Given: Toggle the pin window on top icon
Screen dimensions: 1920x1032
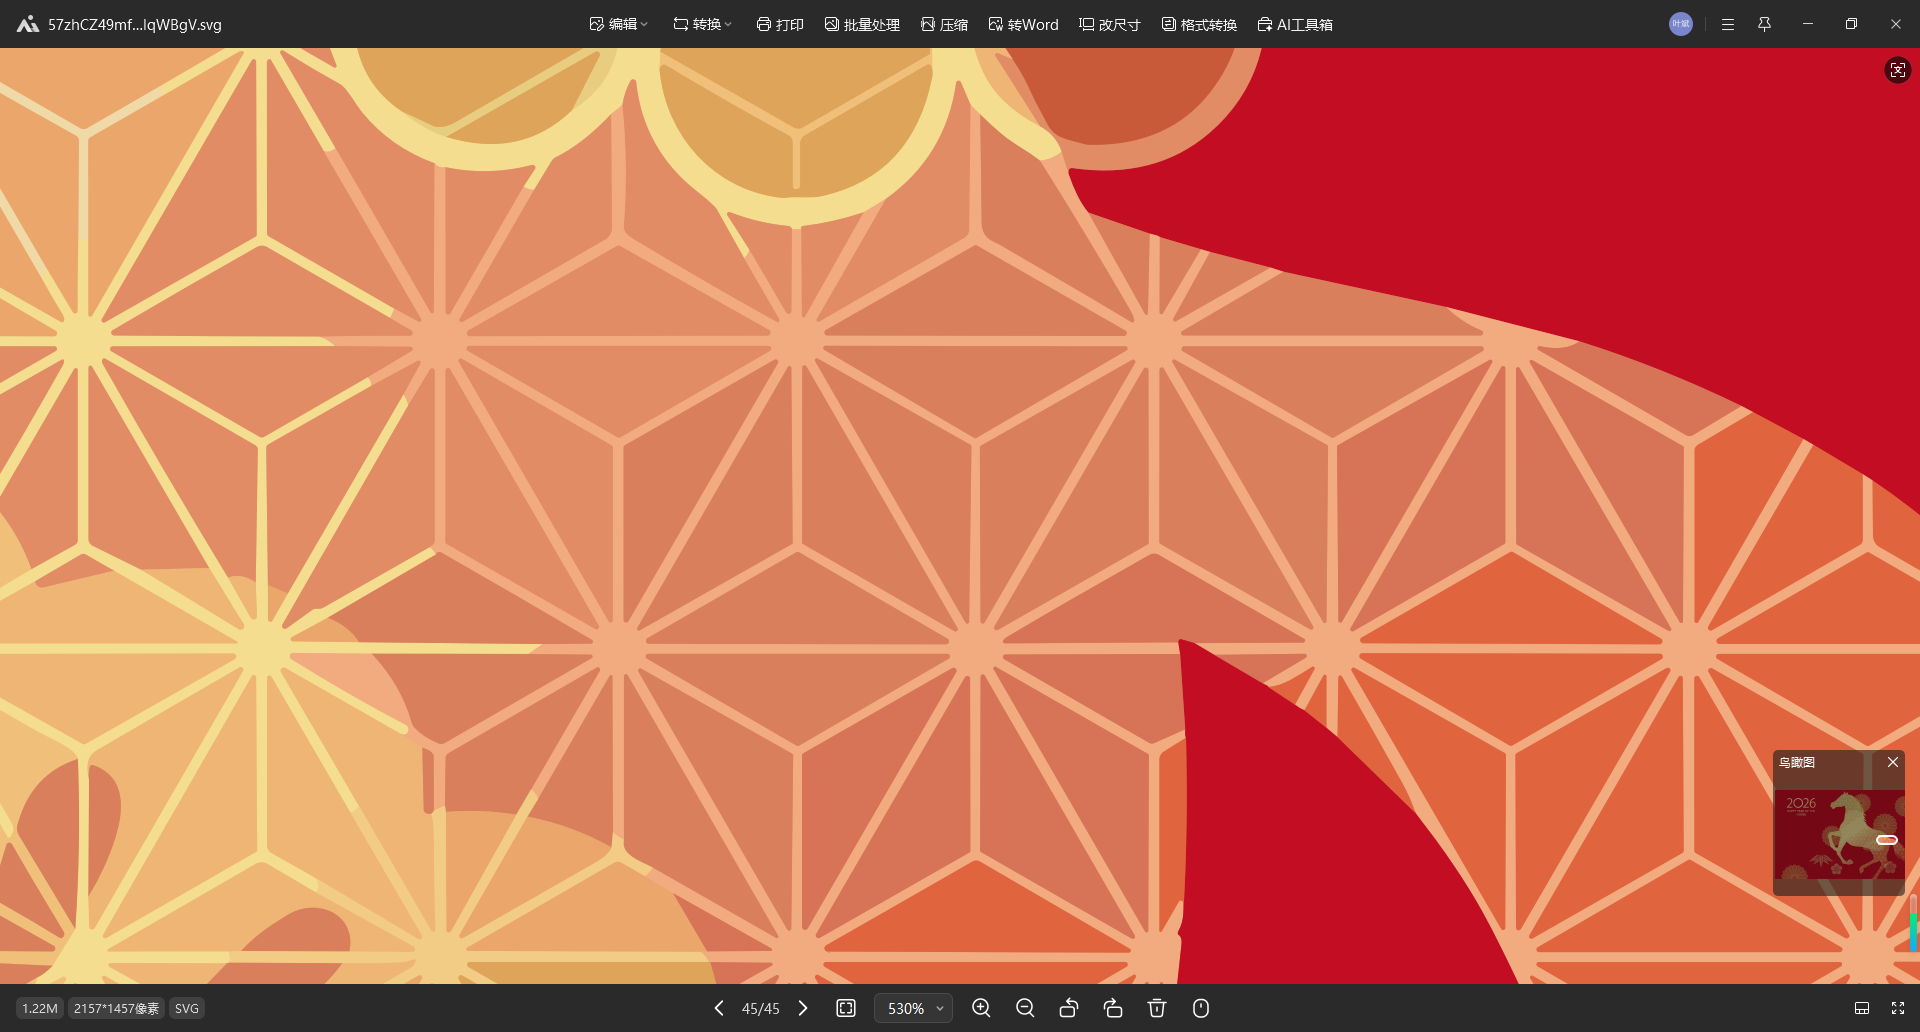Looking at the screenshot, I should click(x=1764, y=24).
